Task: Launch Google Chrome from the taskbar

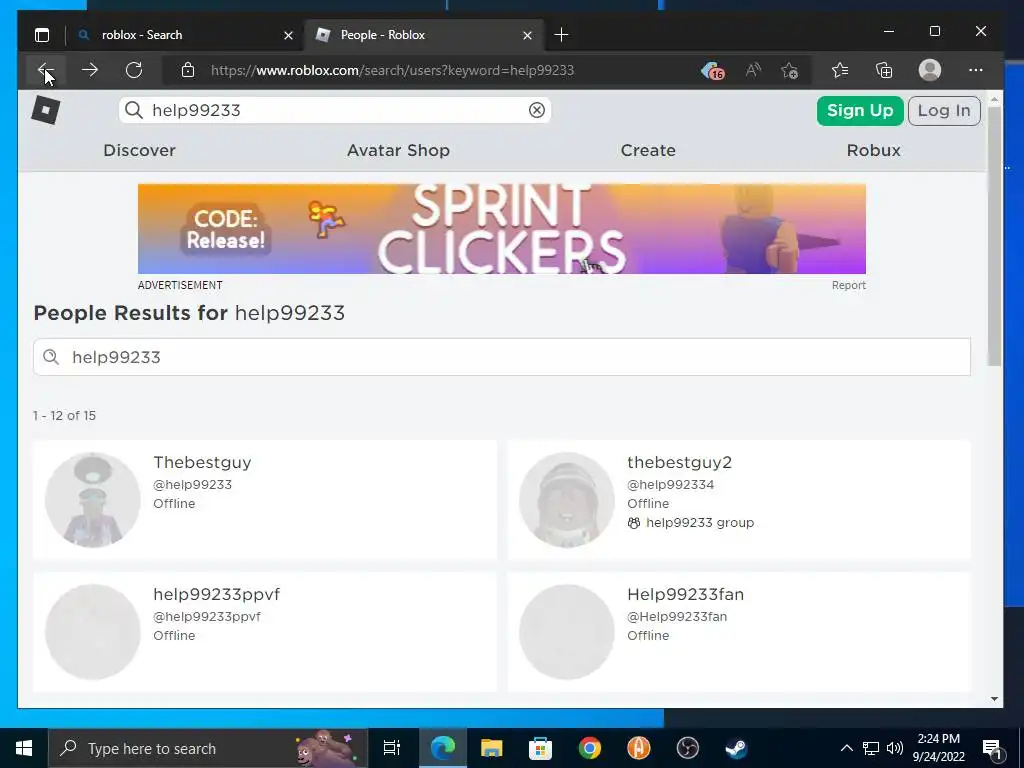Action: click(x=589, y=748)
